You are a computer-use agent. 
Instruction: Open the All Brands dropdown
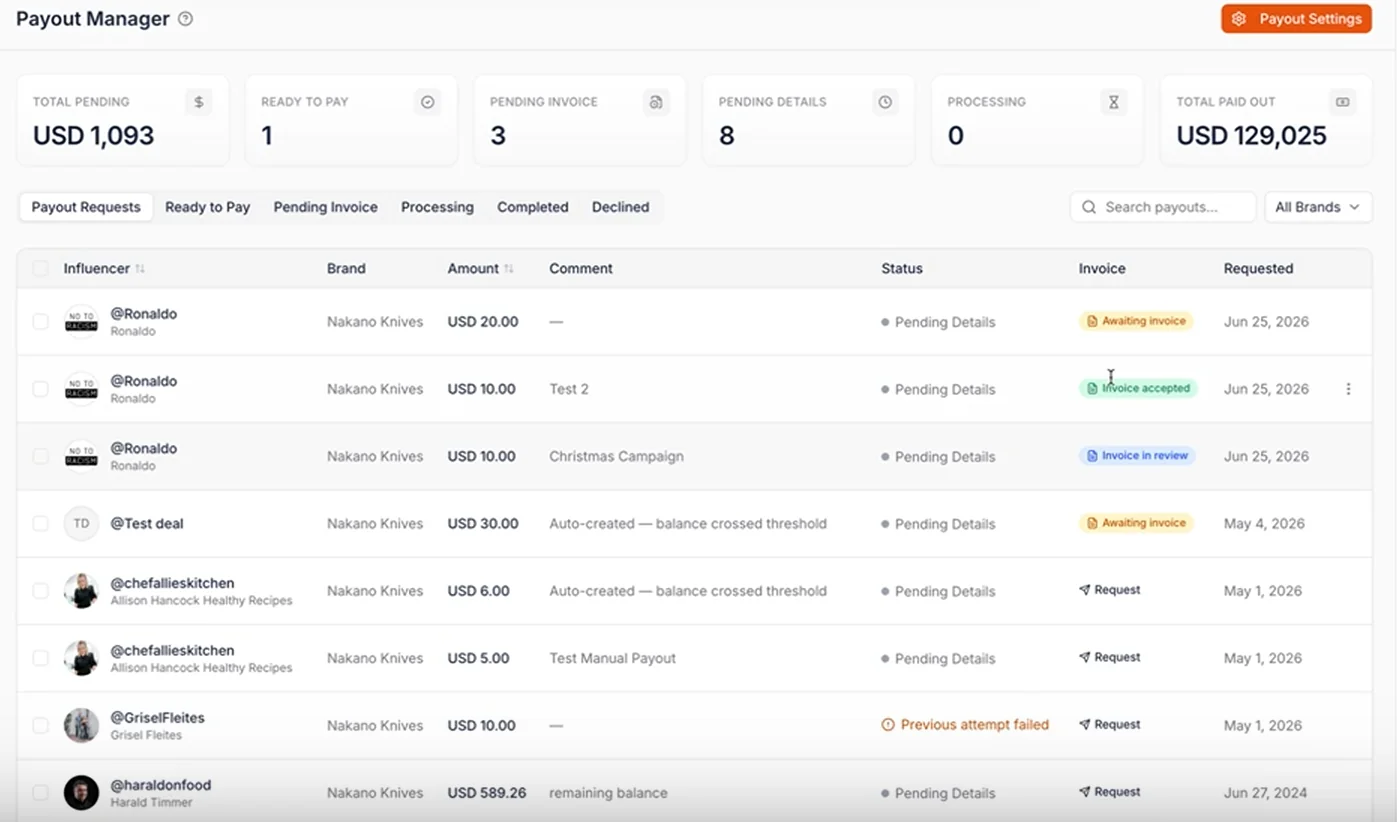[1318, 207]
